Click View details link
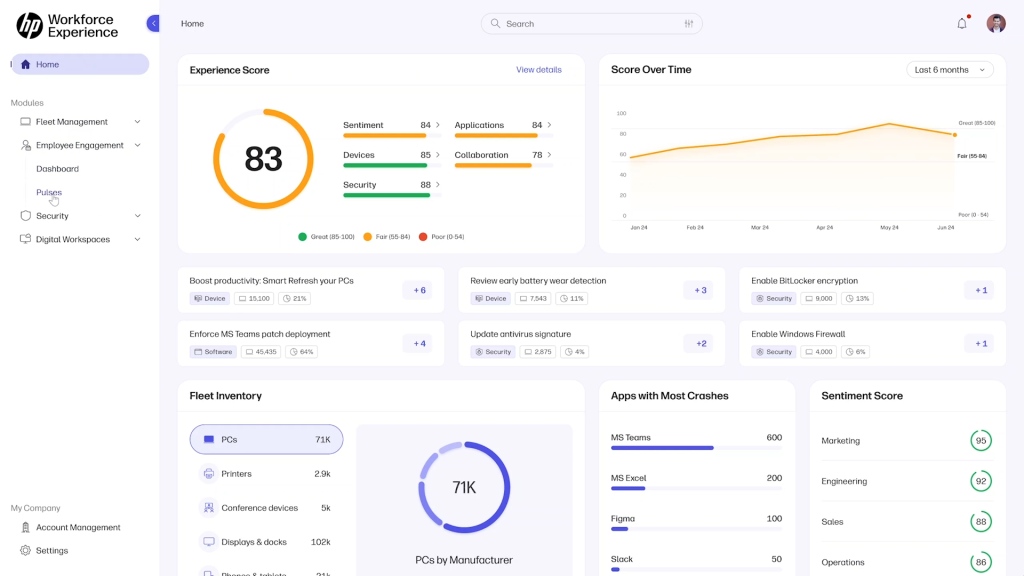 click(539, 70)
